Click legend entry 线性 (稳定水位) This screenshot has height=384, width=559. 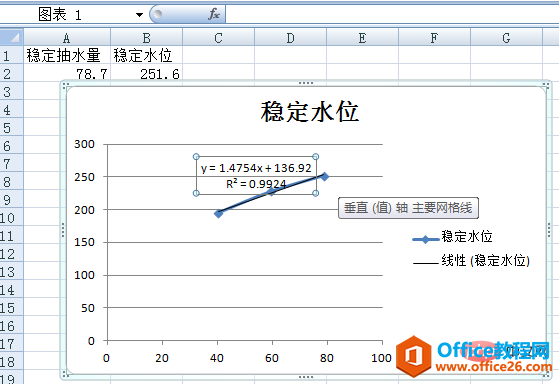pos(471,261)
